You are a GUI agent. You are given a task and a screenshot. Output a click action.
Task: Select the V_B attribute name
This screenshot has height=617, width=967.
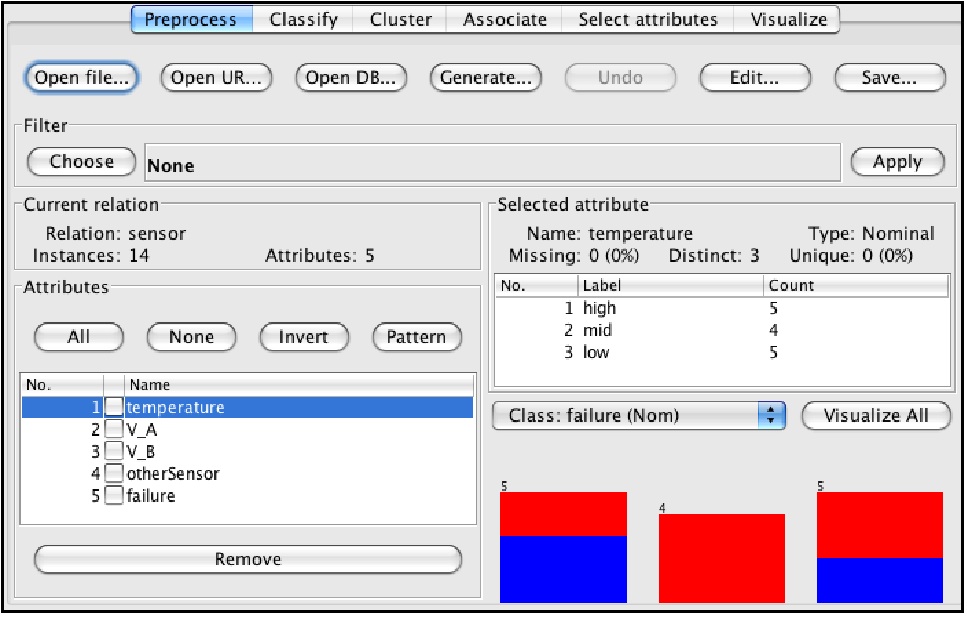click(x=141, y=452)
